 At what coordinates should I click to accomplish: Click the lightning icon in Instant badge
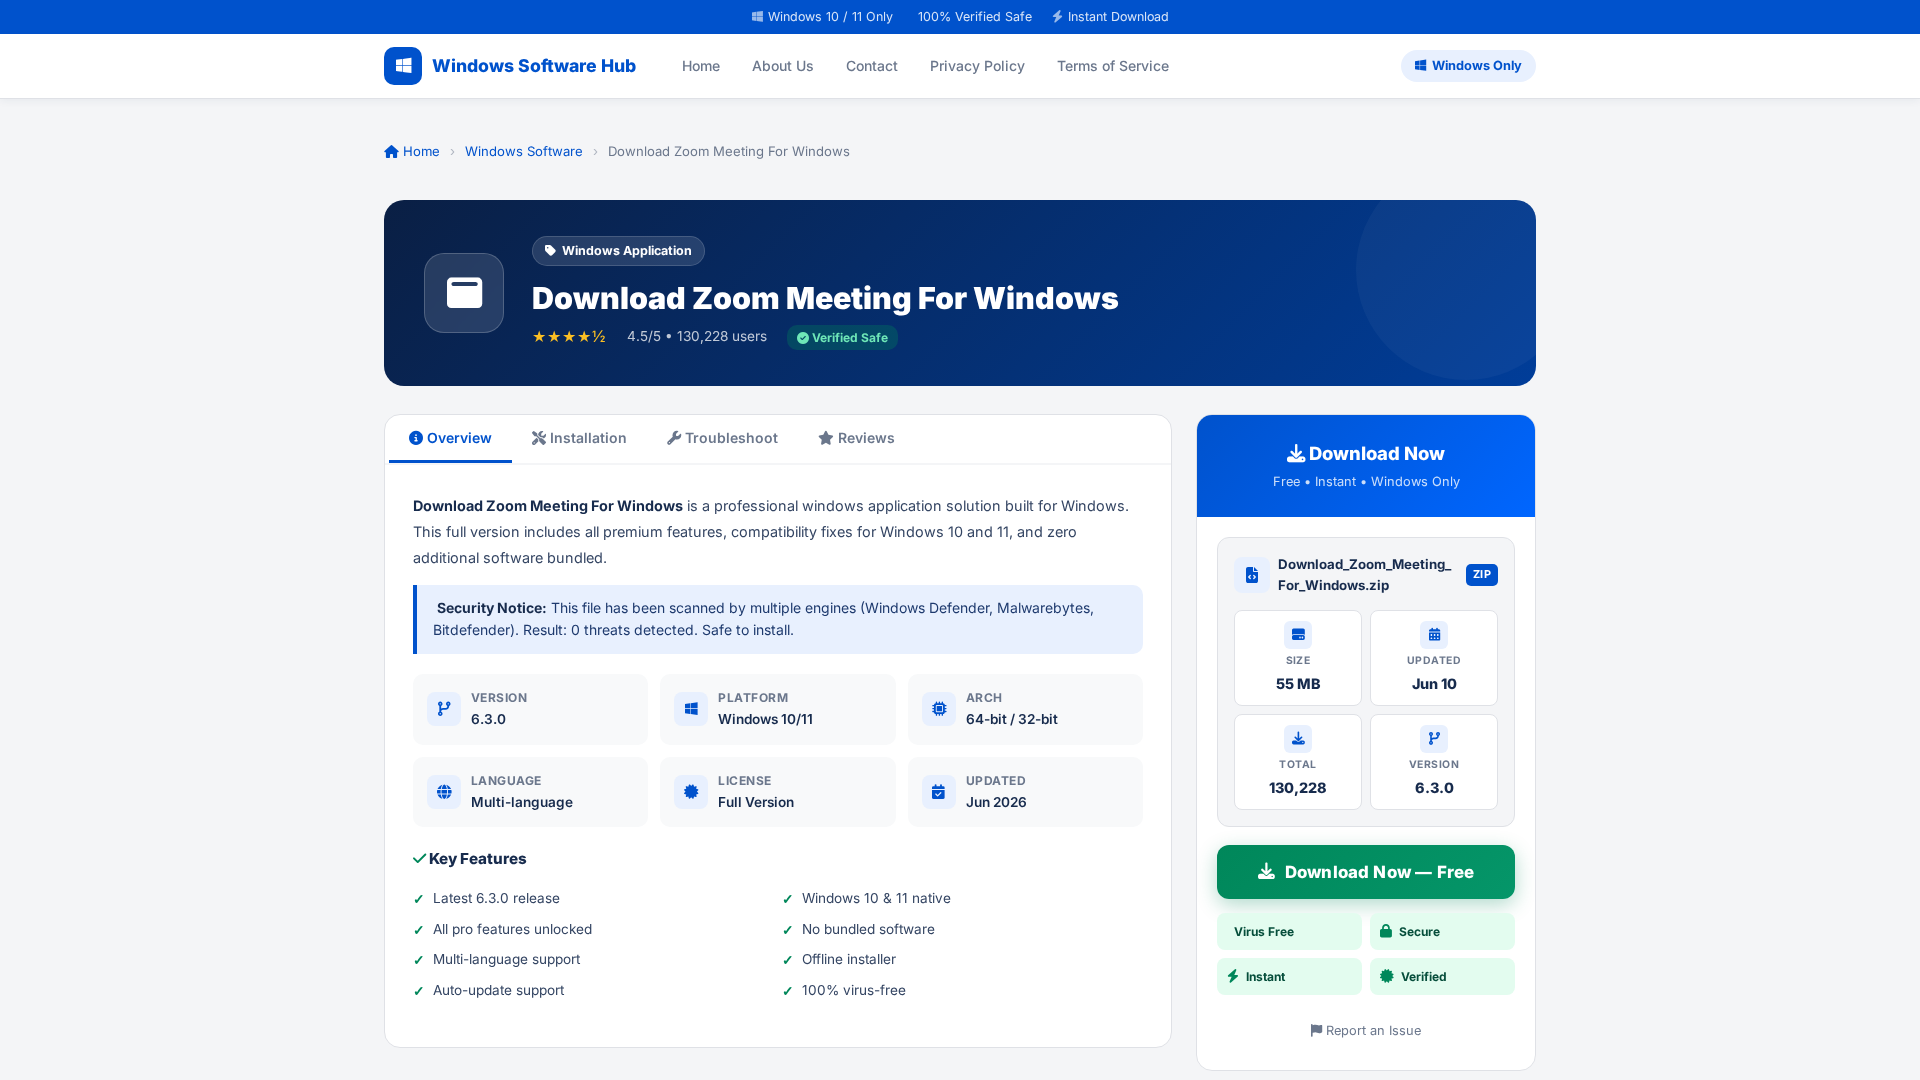[x=1233, y=977]
